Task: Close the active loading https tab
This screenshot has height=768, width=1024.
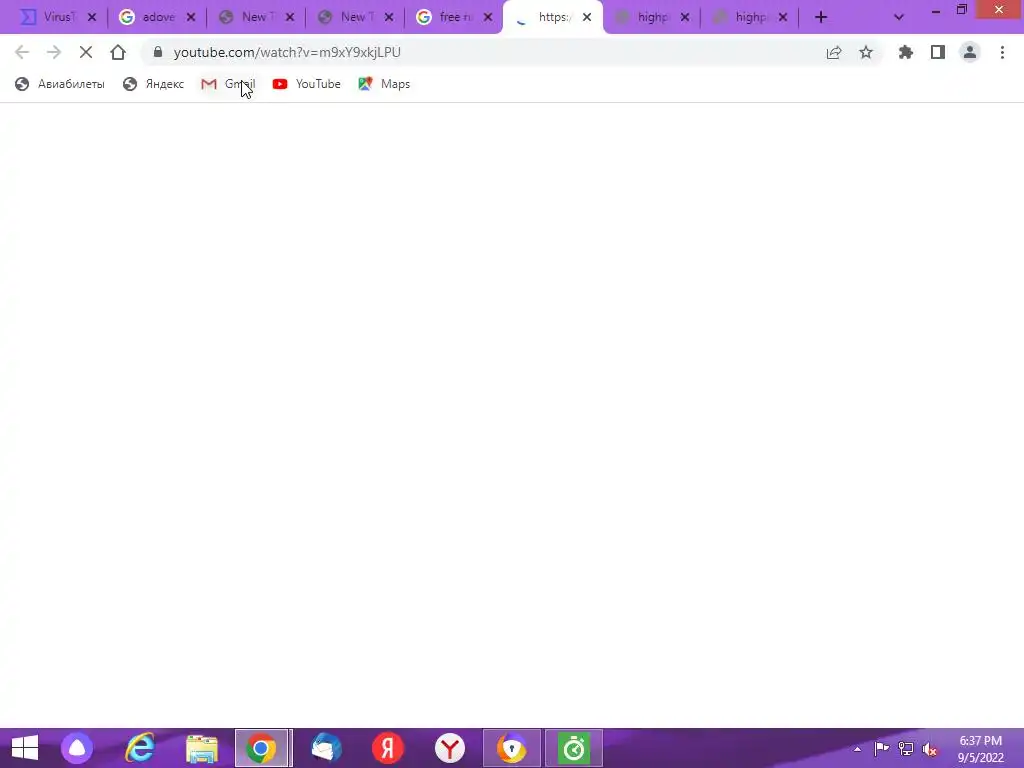Action: click(x=587, y=18)
